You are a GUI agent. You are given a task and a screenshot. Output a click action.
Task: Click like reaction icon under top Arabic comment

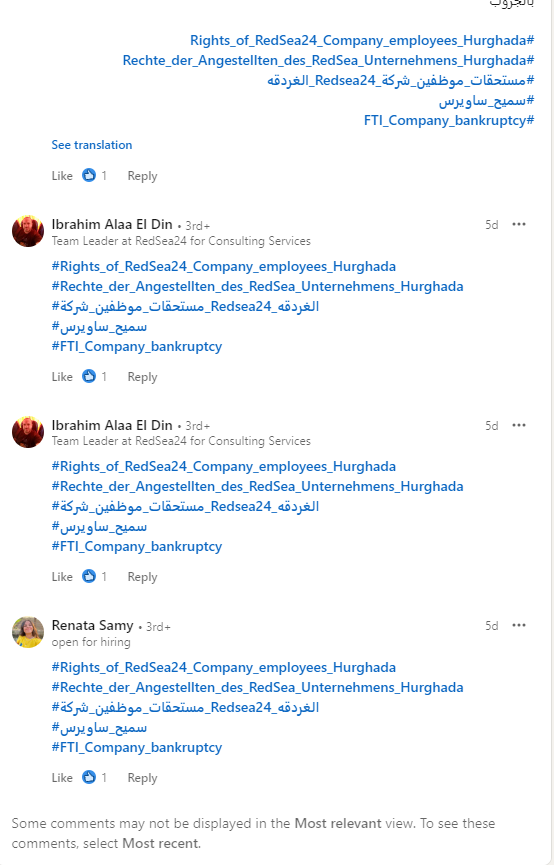coord(89,175)
